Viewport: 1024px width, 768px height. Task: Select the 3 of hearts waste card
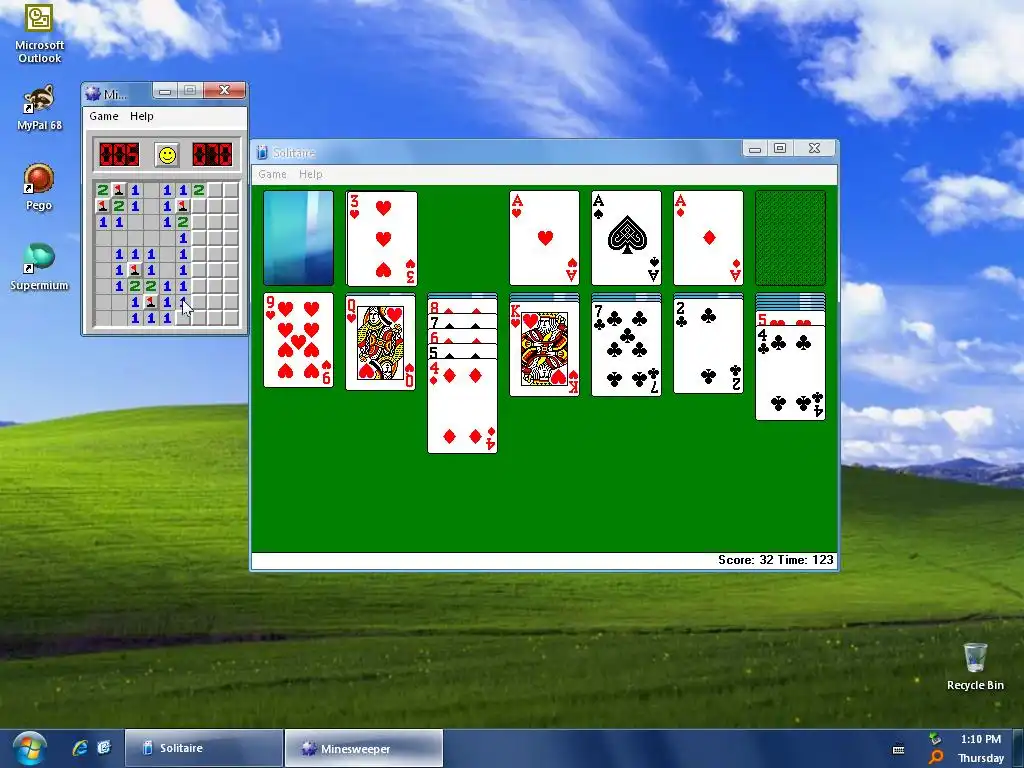coord(382,238)
